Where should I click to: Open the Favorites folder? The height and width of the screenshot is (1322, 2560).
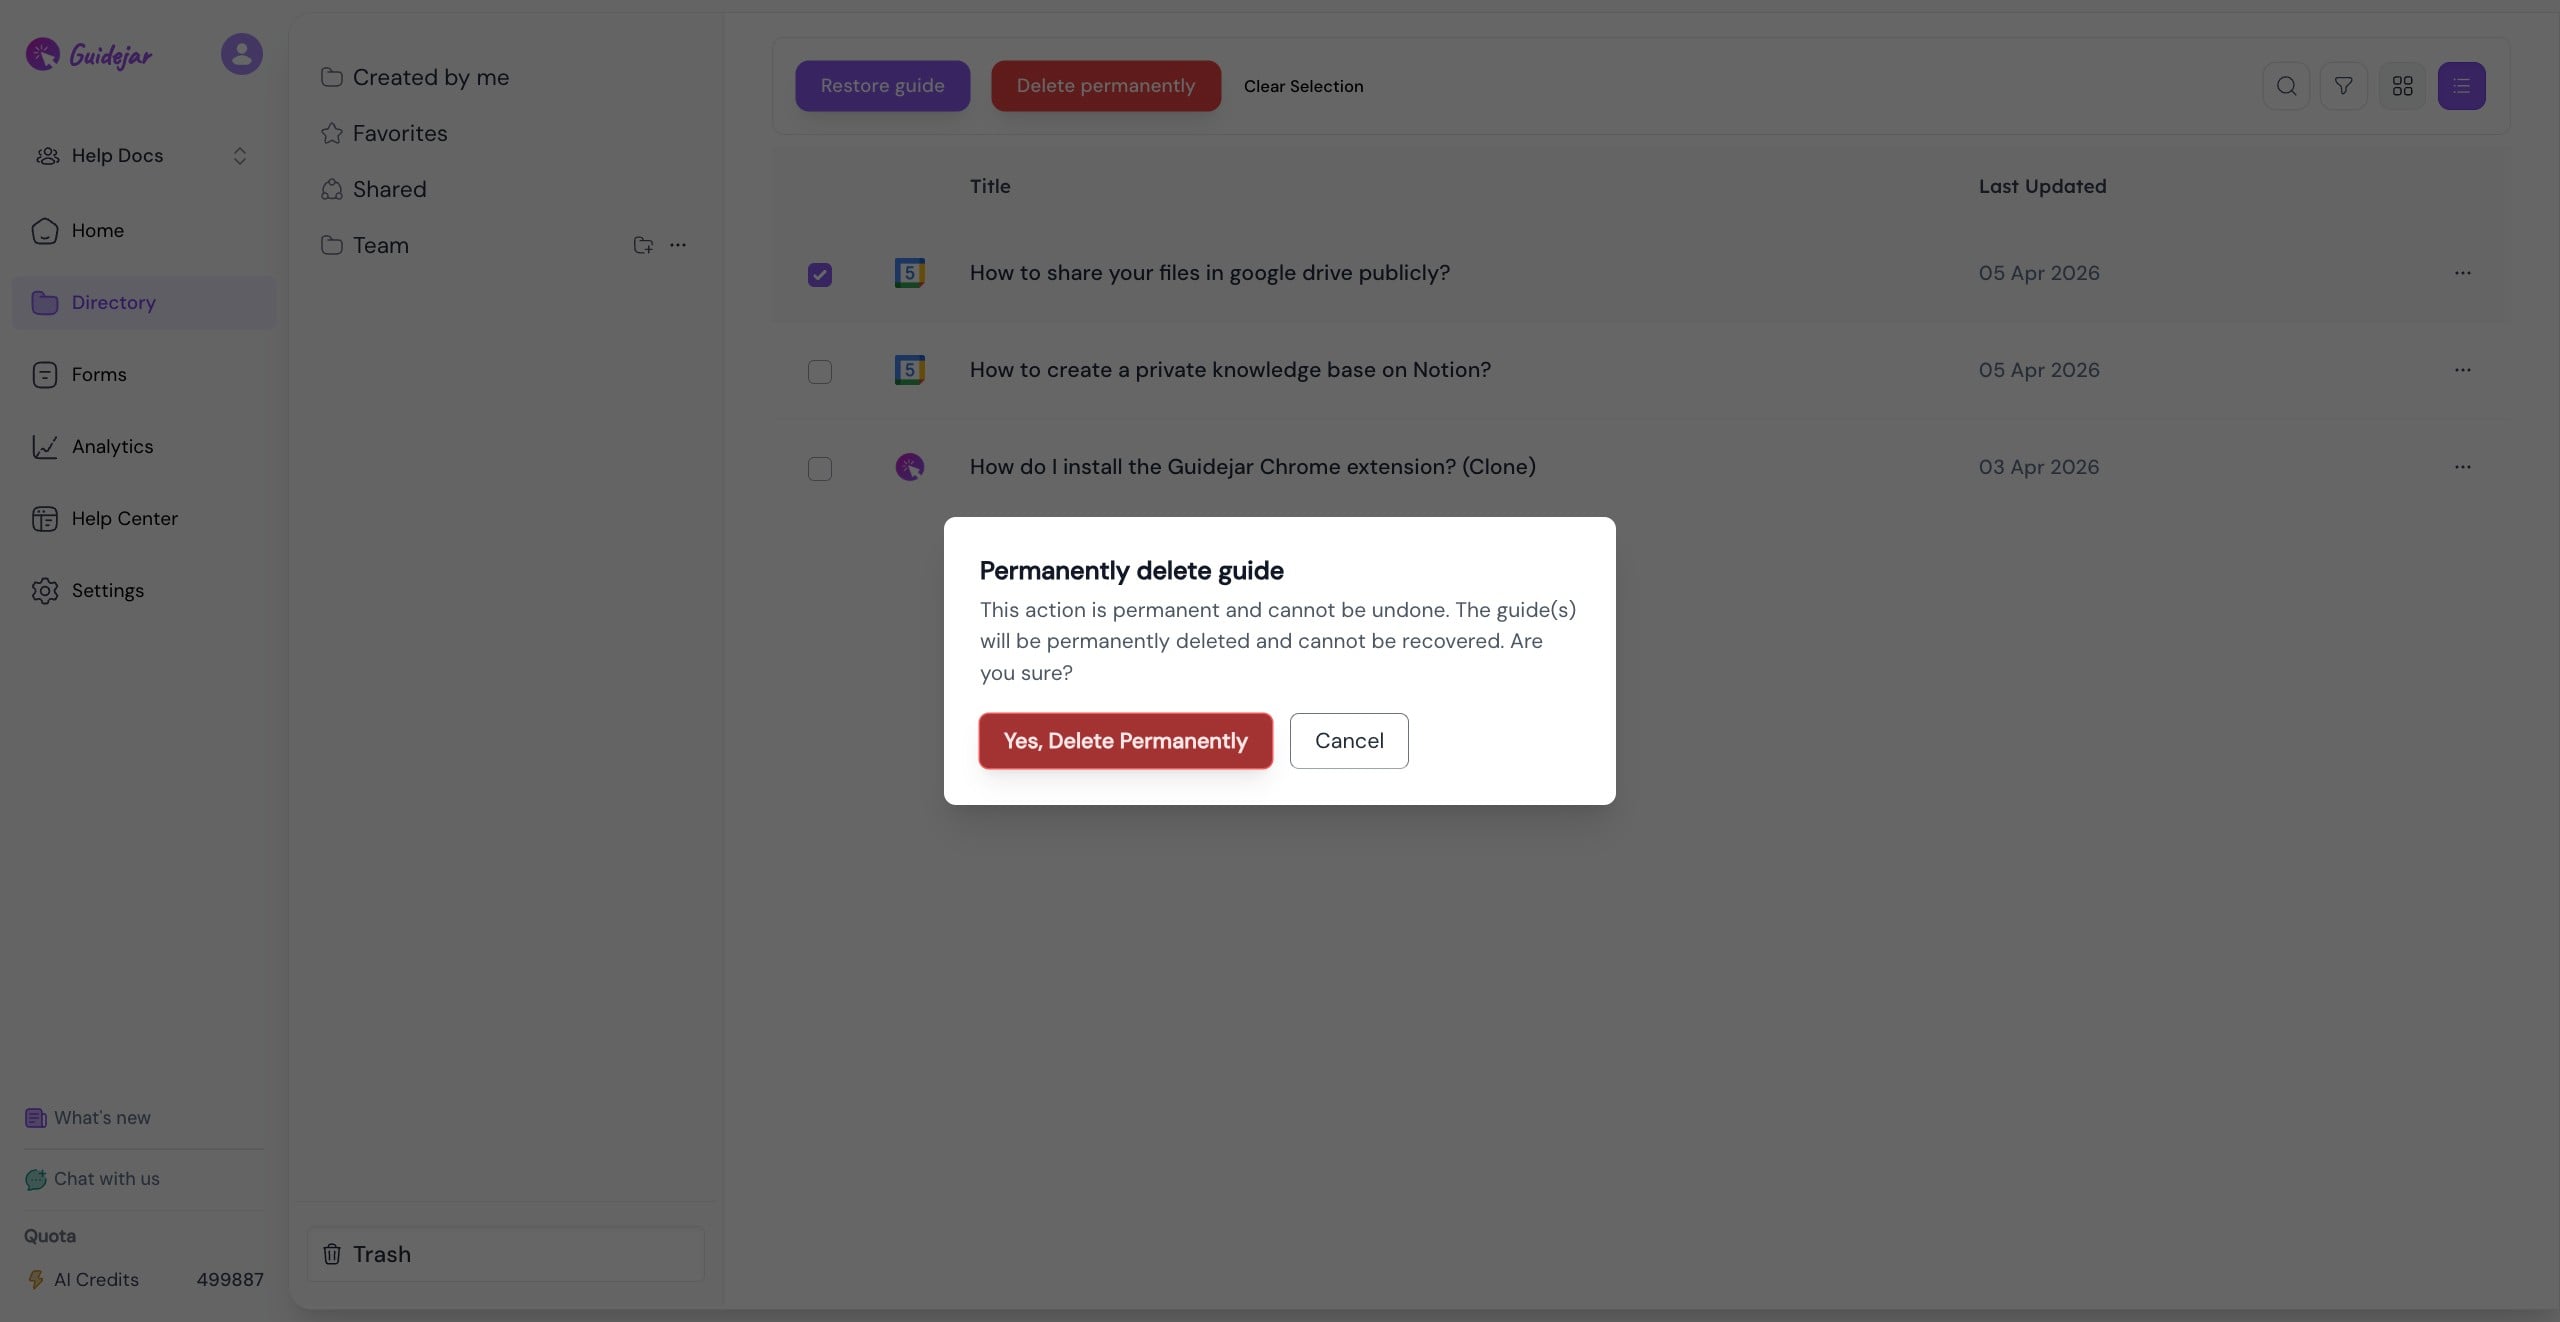pos(399,133)
